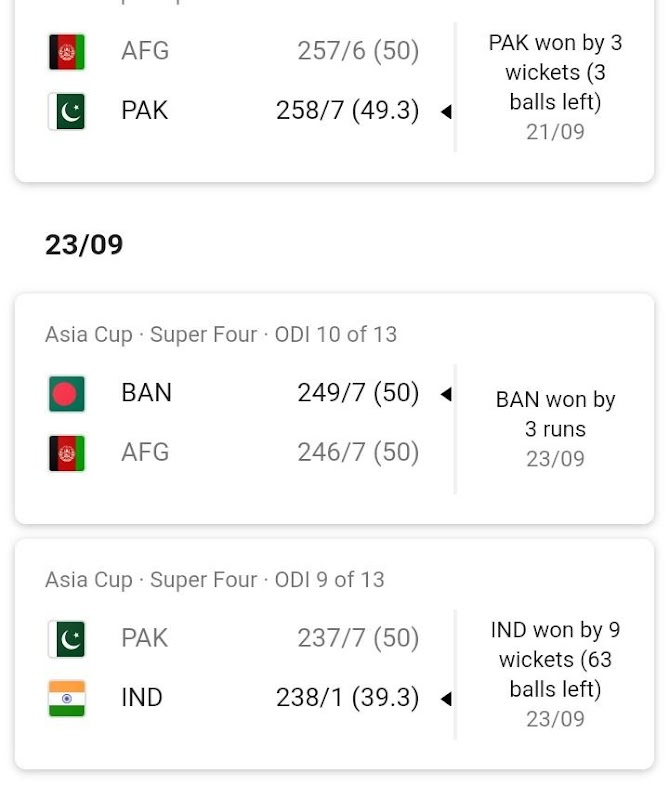Tap Afghanistan's 257/6 (50) score
The height and width of the screenshot is (800, 669).
[357, 51]
